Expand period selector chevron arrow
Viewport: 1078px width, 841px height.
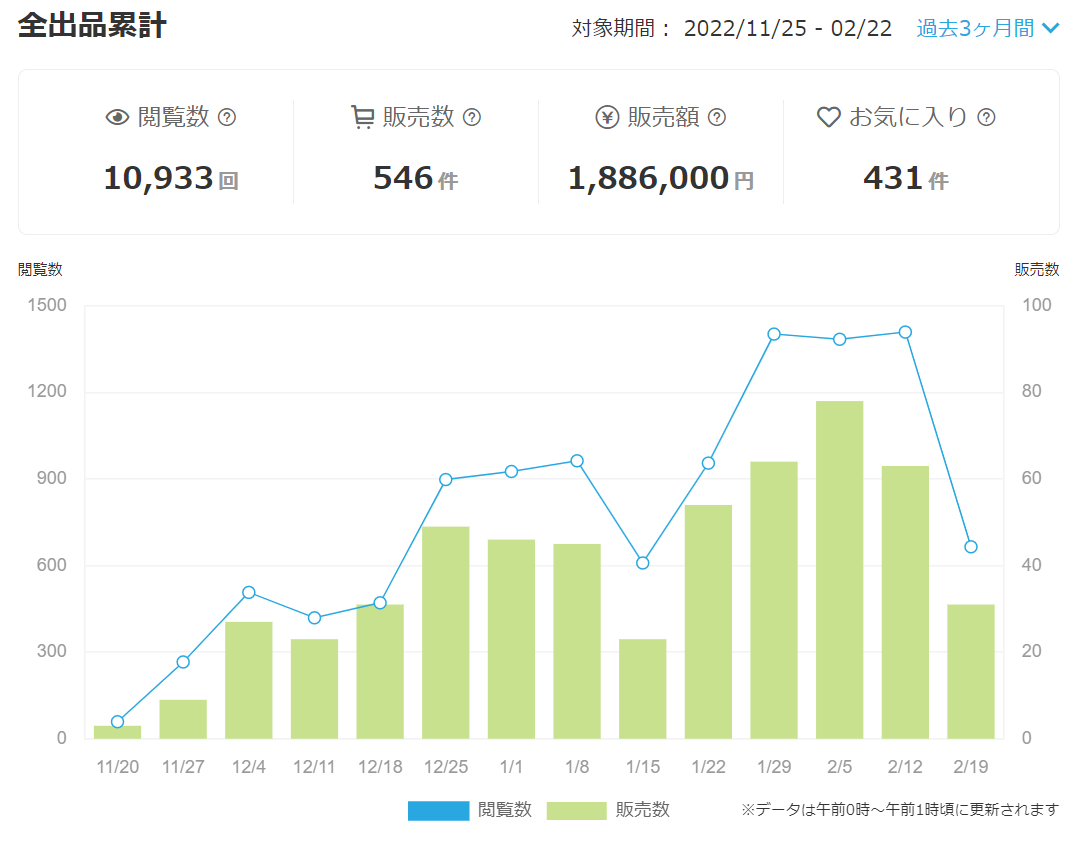pyautogui.click(x=1050, y=28)
